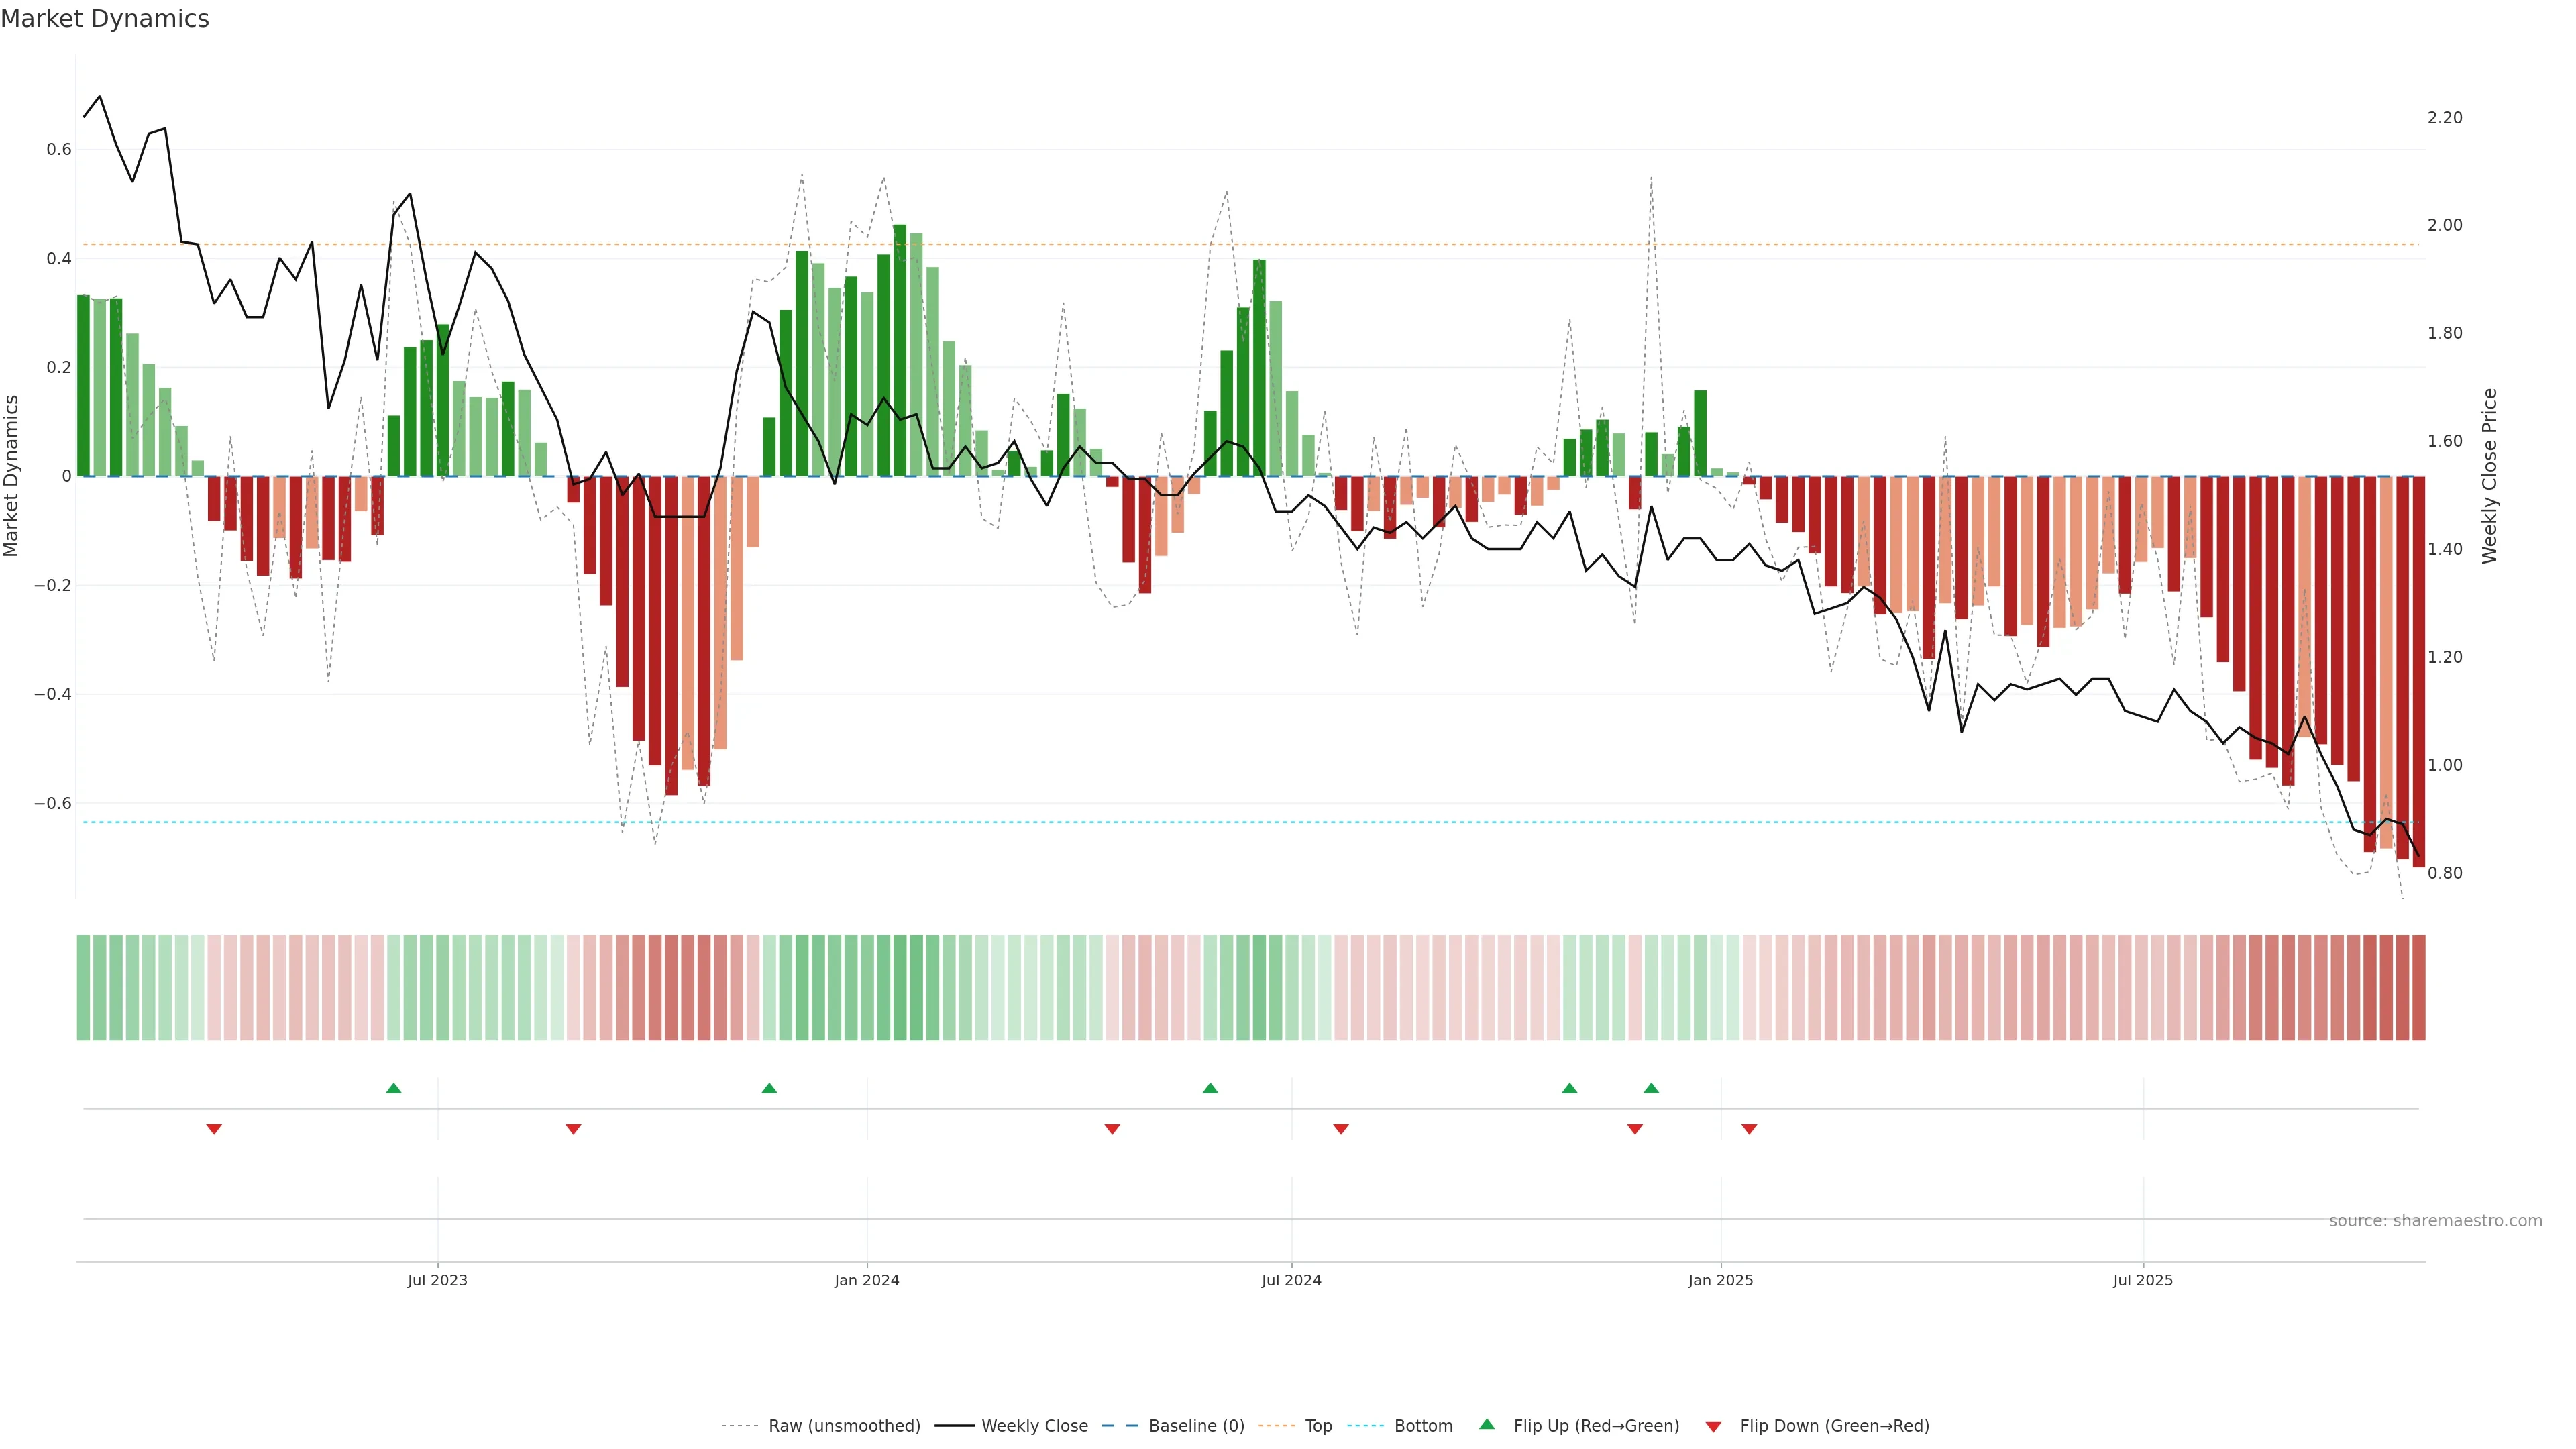Viewport: 2576px width, 1449px height.
Task: Toggle the Baseline (0) legend entry
Action: tap(1196, 1426)
